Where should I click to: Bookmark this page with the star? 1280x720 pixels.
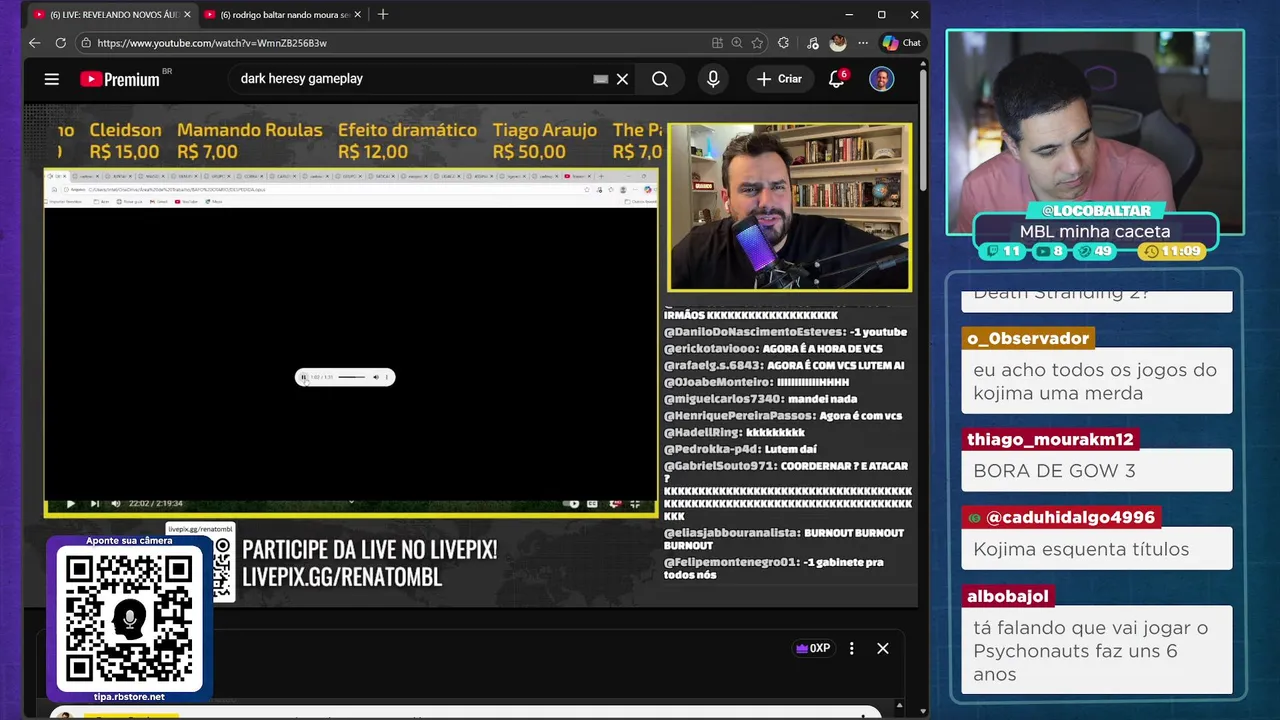coord(757,43)
